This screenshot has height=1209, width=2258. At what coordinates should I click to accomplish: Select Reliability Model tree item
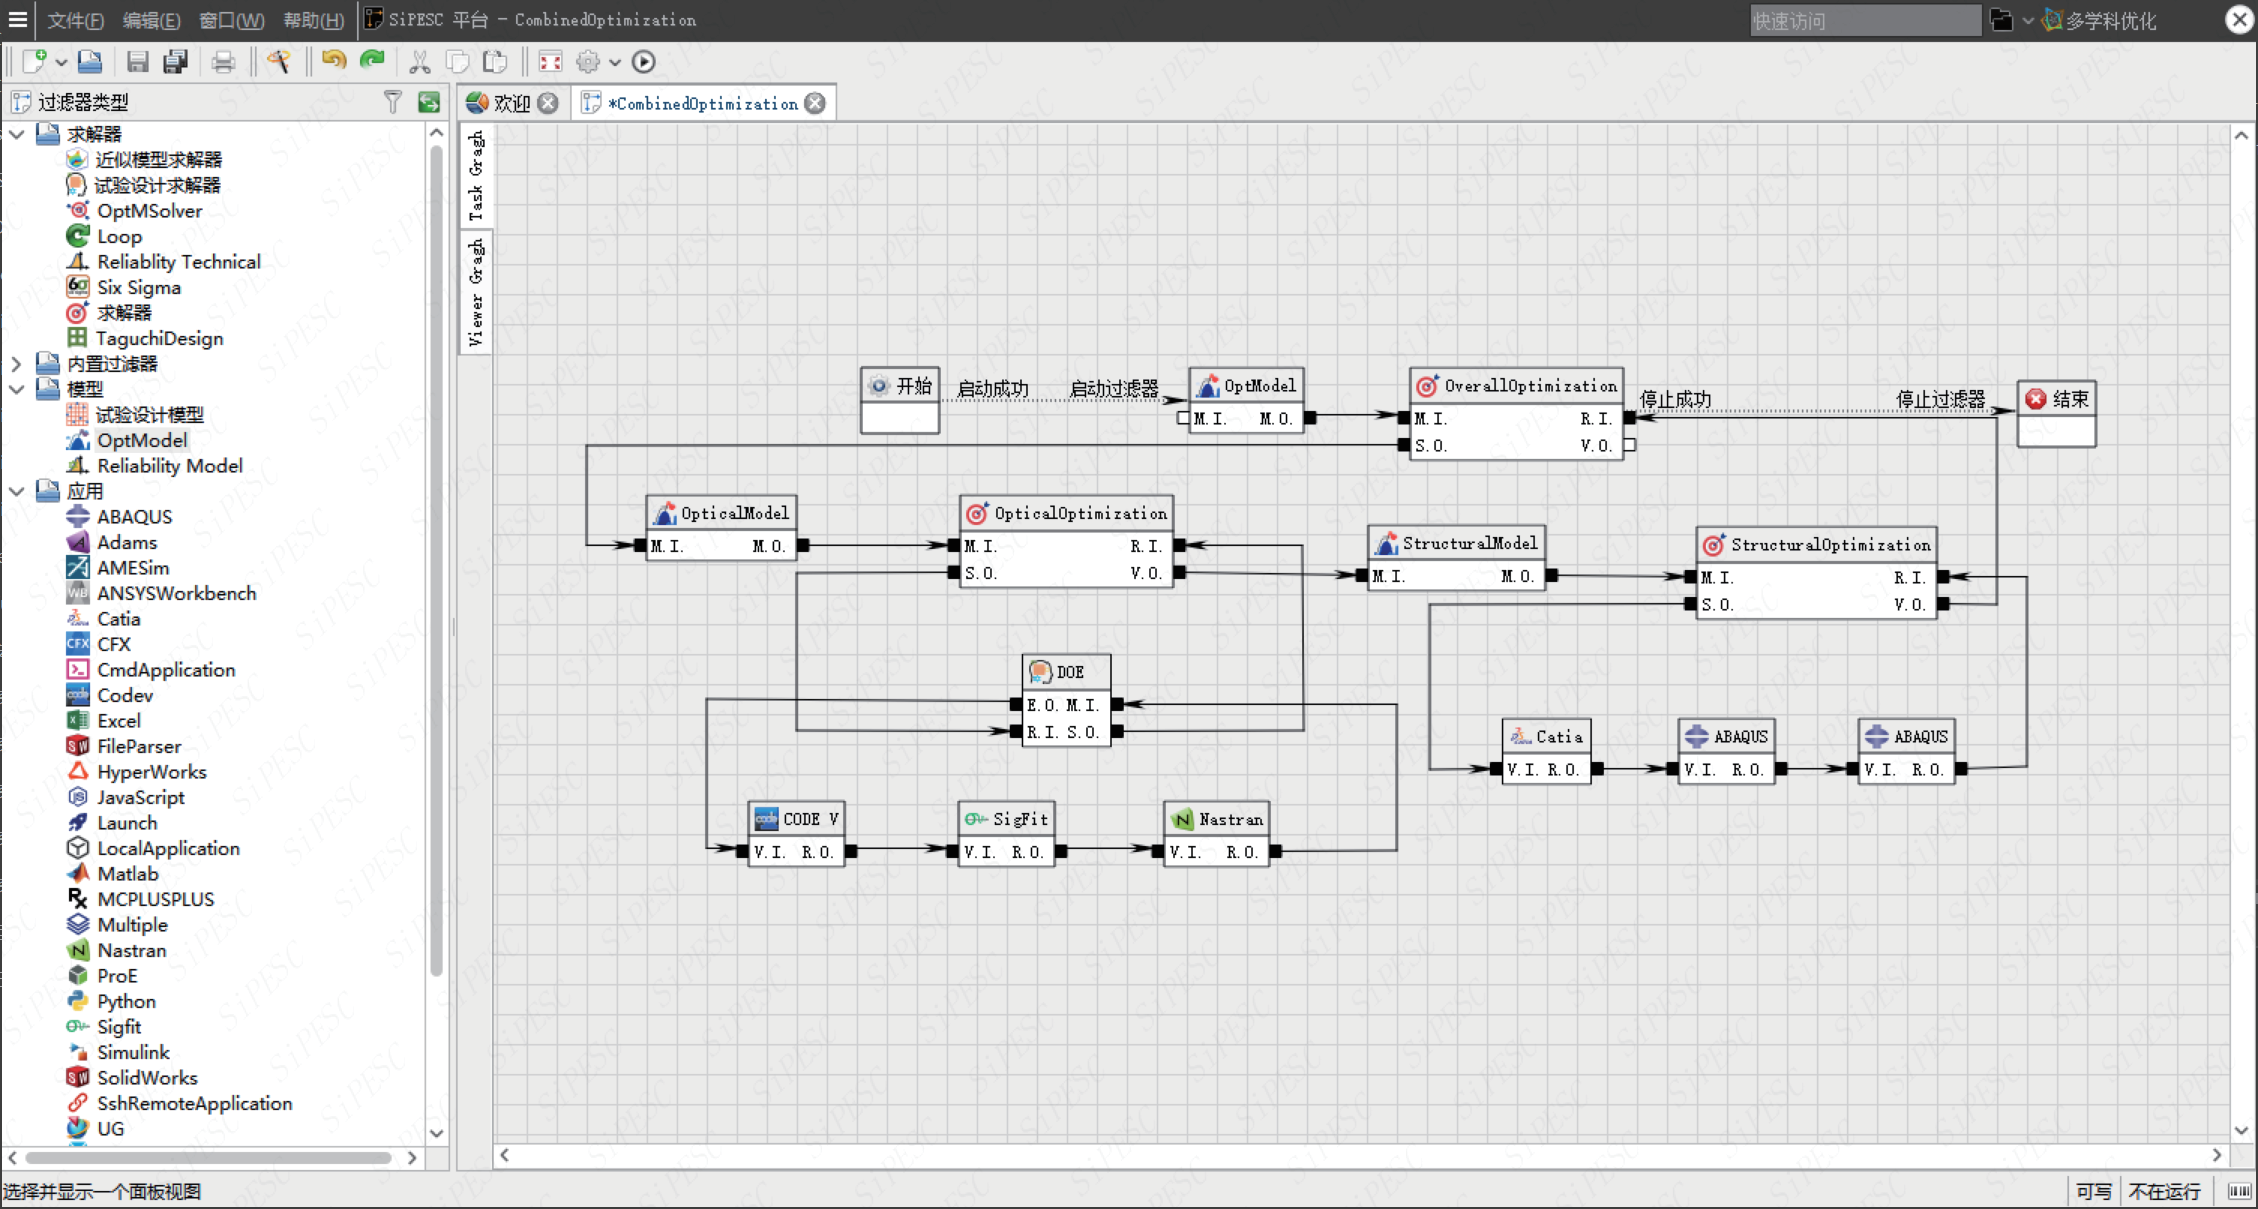coord(169,466)
